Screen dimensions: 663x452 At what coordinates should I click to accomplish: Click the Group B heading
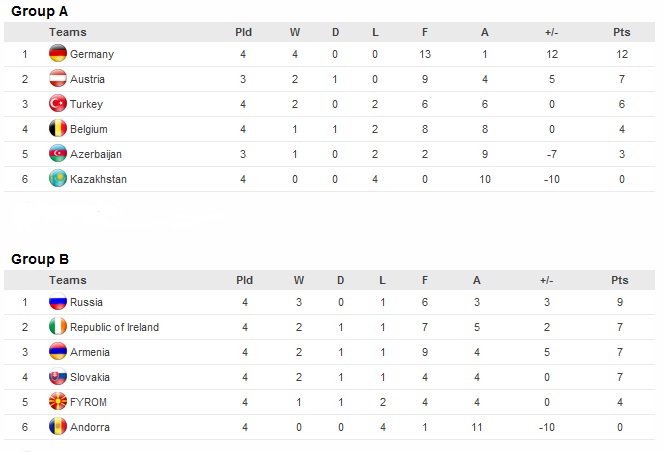click(x=40, y=259)
